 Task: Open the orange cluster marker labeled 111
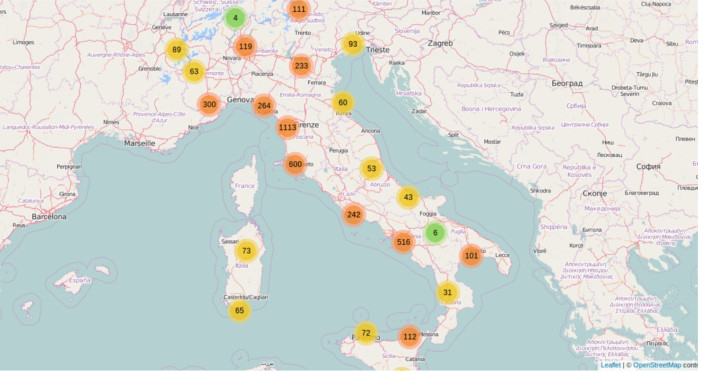click(299, 9)
